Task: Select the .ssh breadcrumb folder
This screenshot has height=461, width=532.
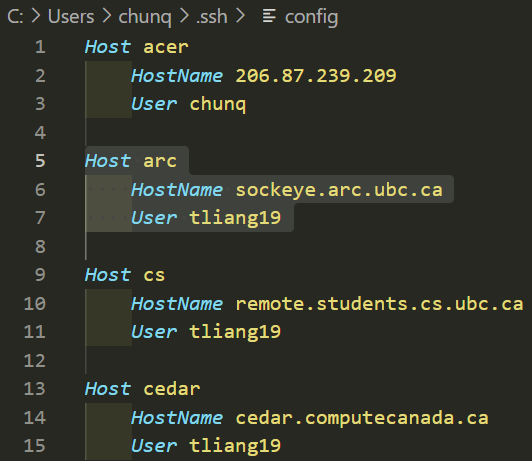Action: (212, 17)
